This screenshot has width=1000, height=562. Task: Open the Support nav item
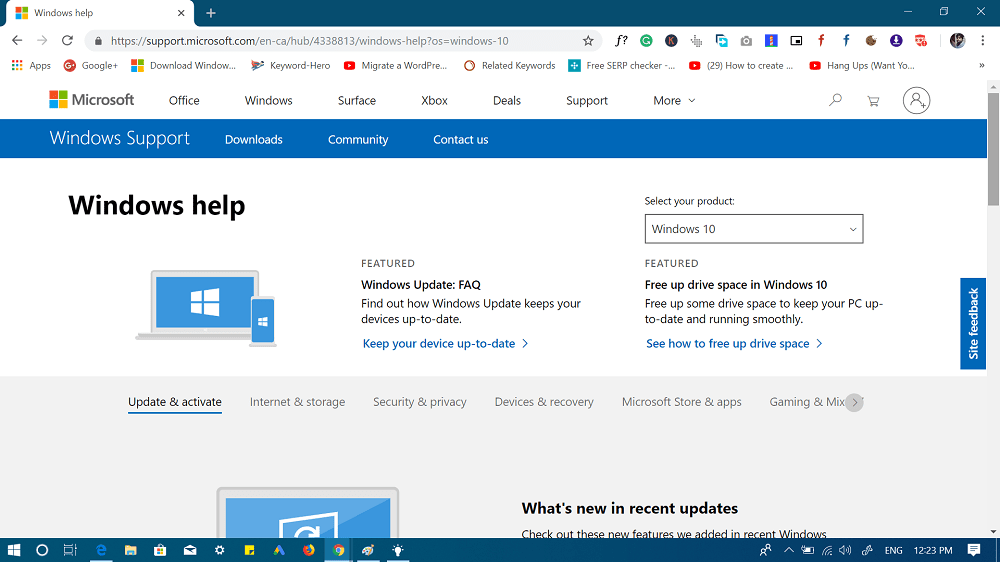pyautogui.click(x=587, y=100)
